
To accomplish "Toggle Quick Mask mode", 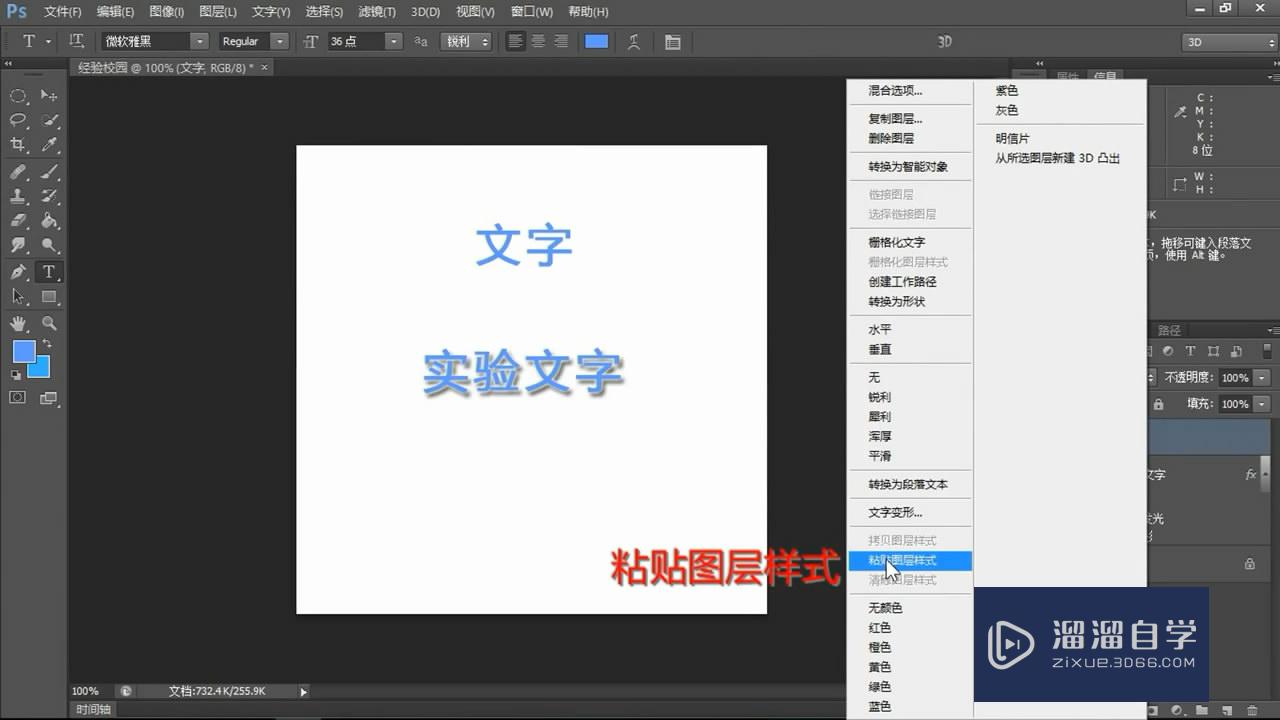I will (x=18, y=398).
